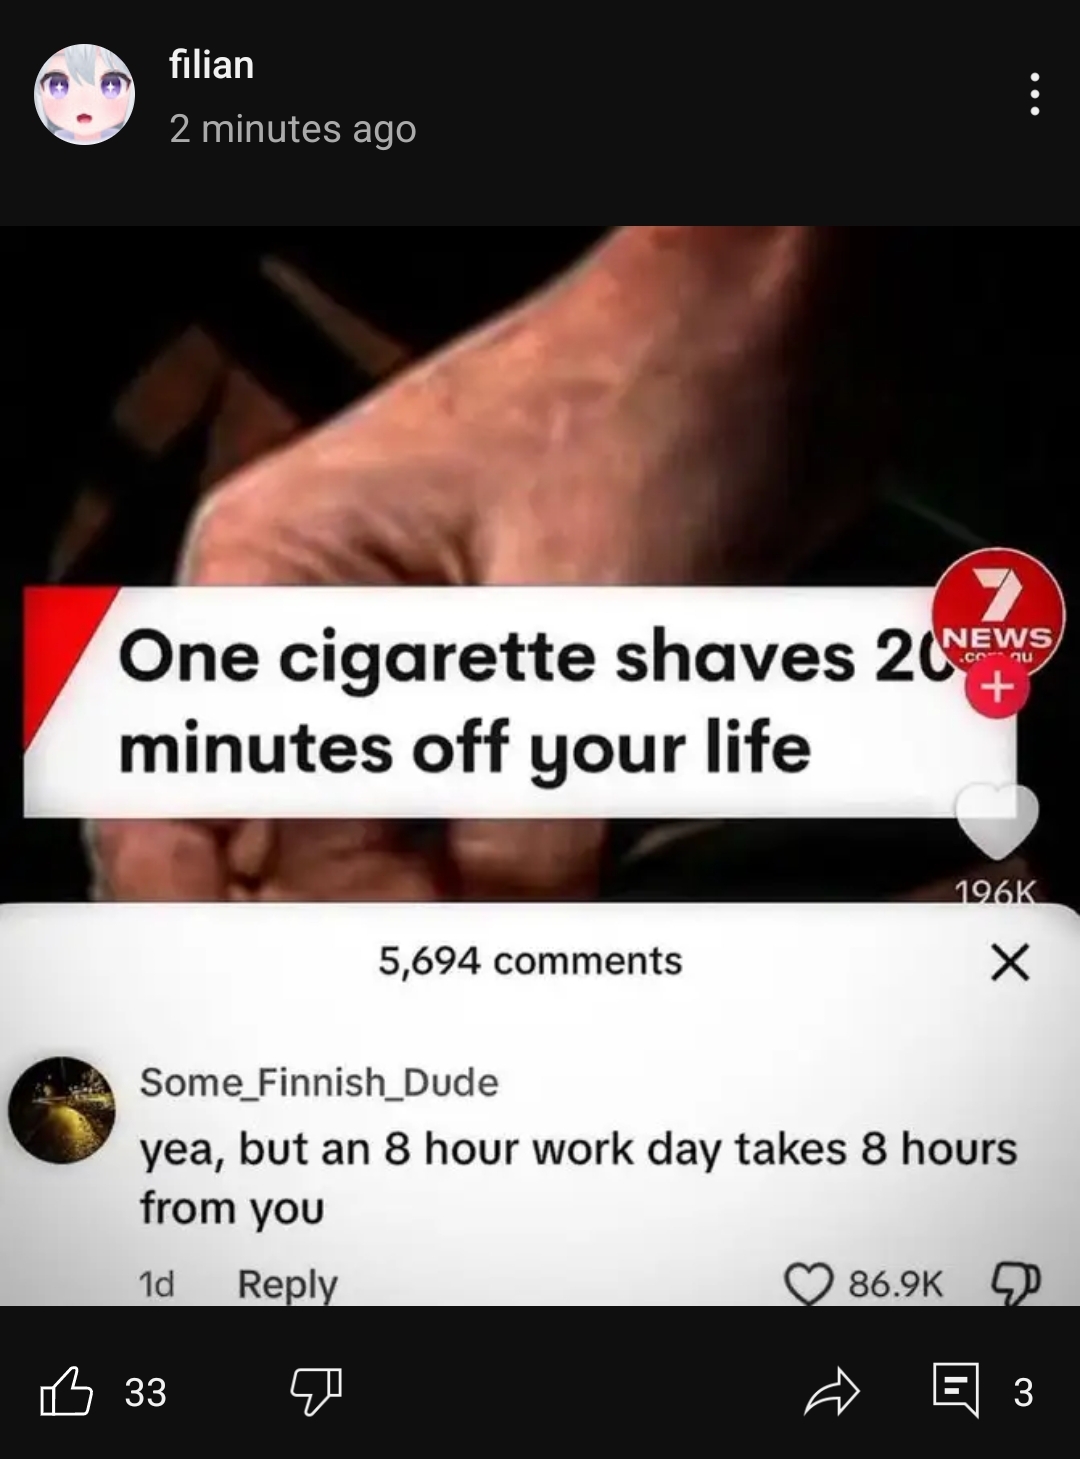Like the post with thumbs-up icon
The width and height of the screenshot is (1080, 1459).
(66, 1391)
